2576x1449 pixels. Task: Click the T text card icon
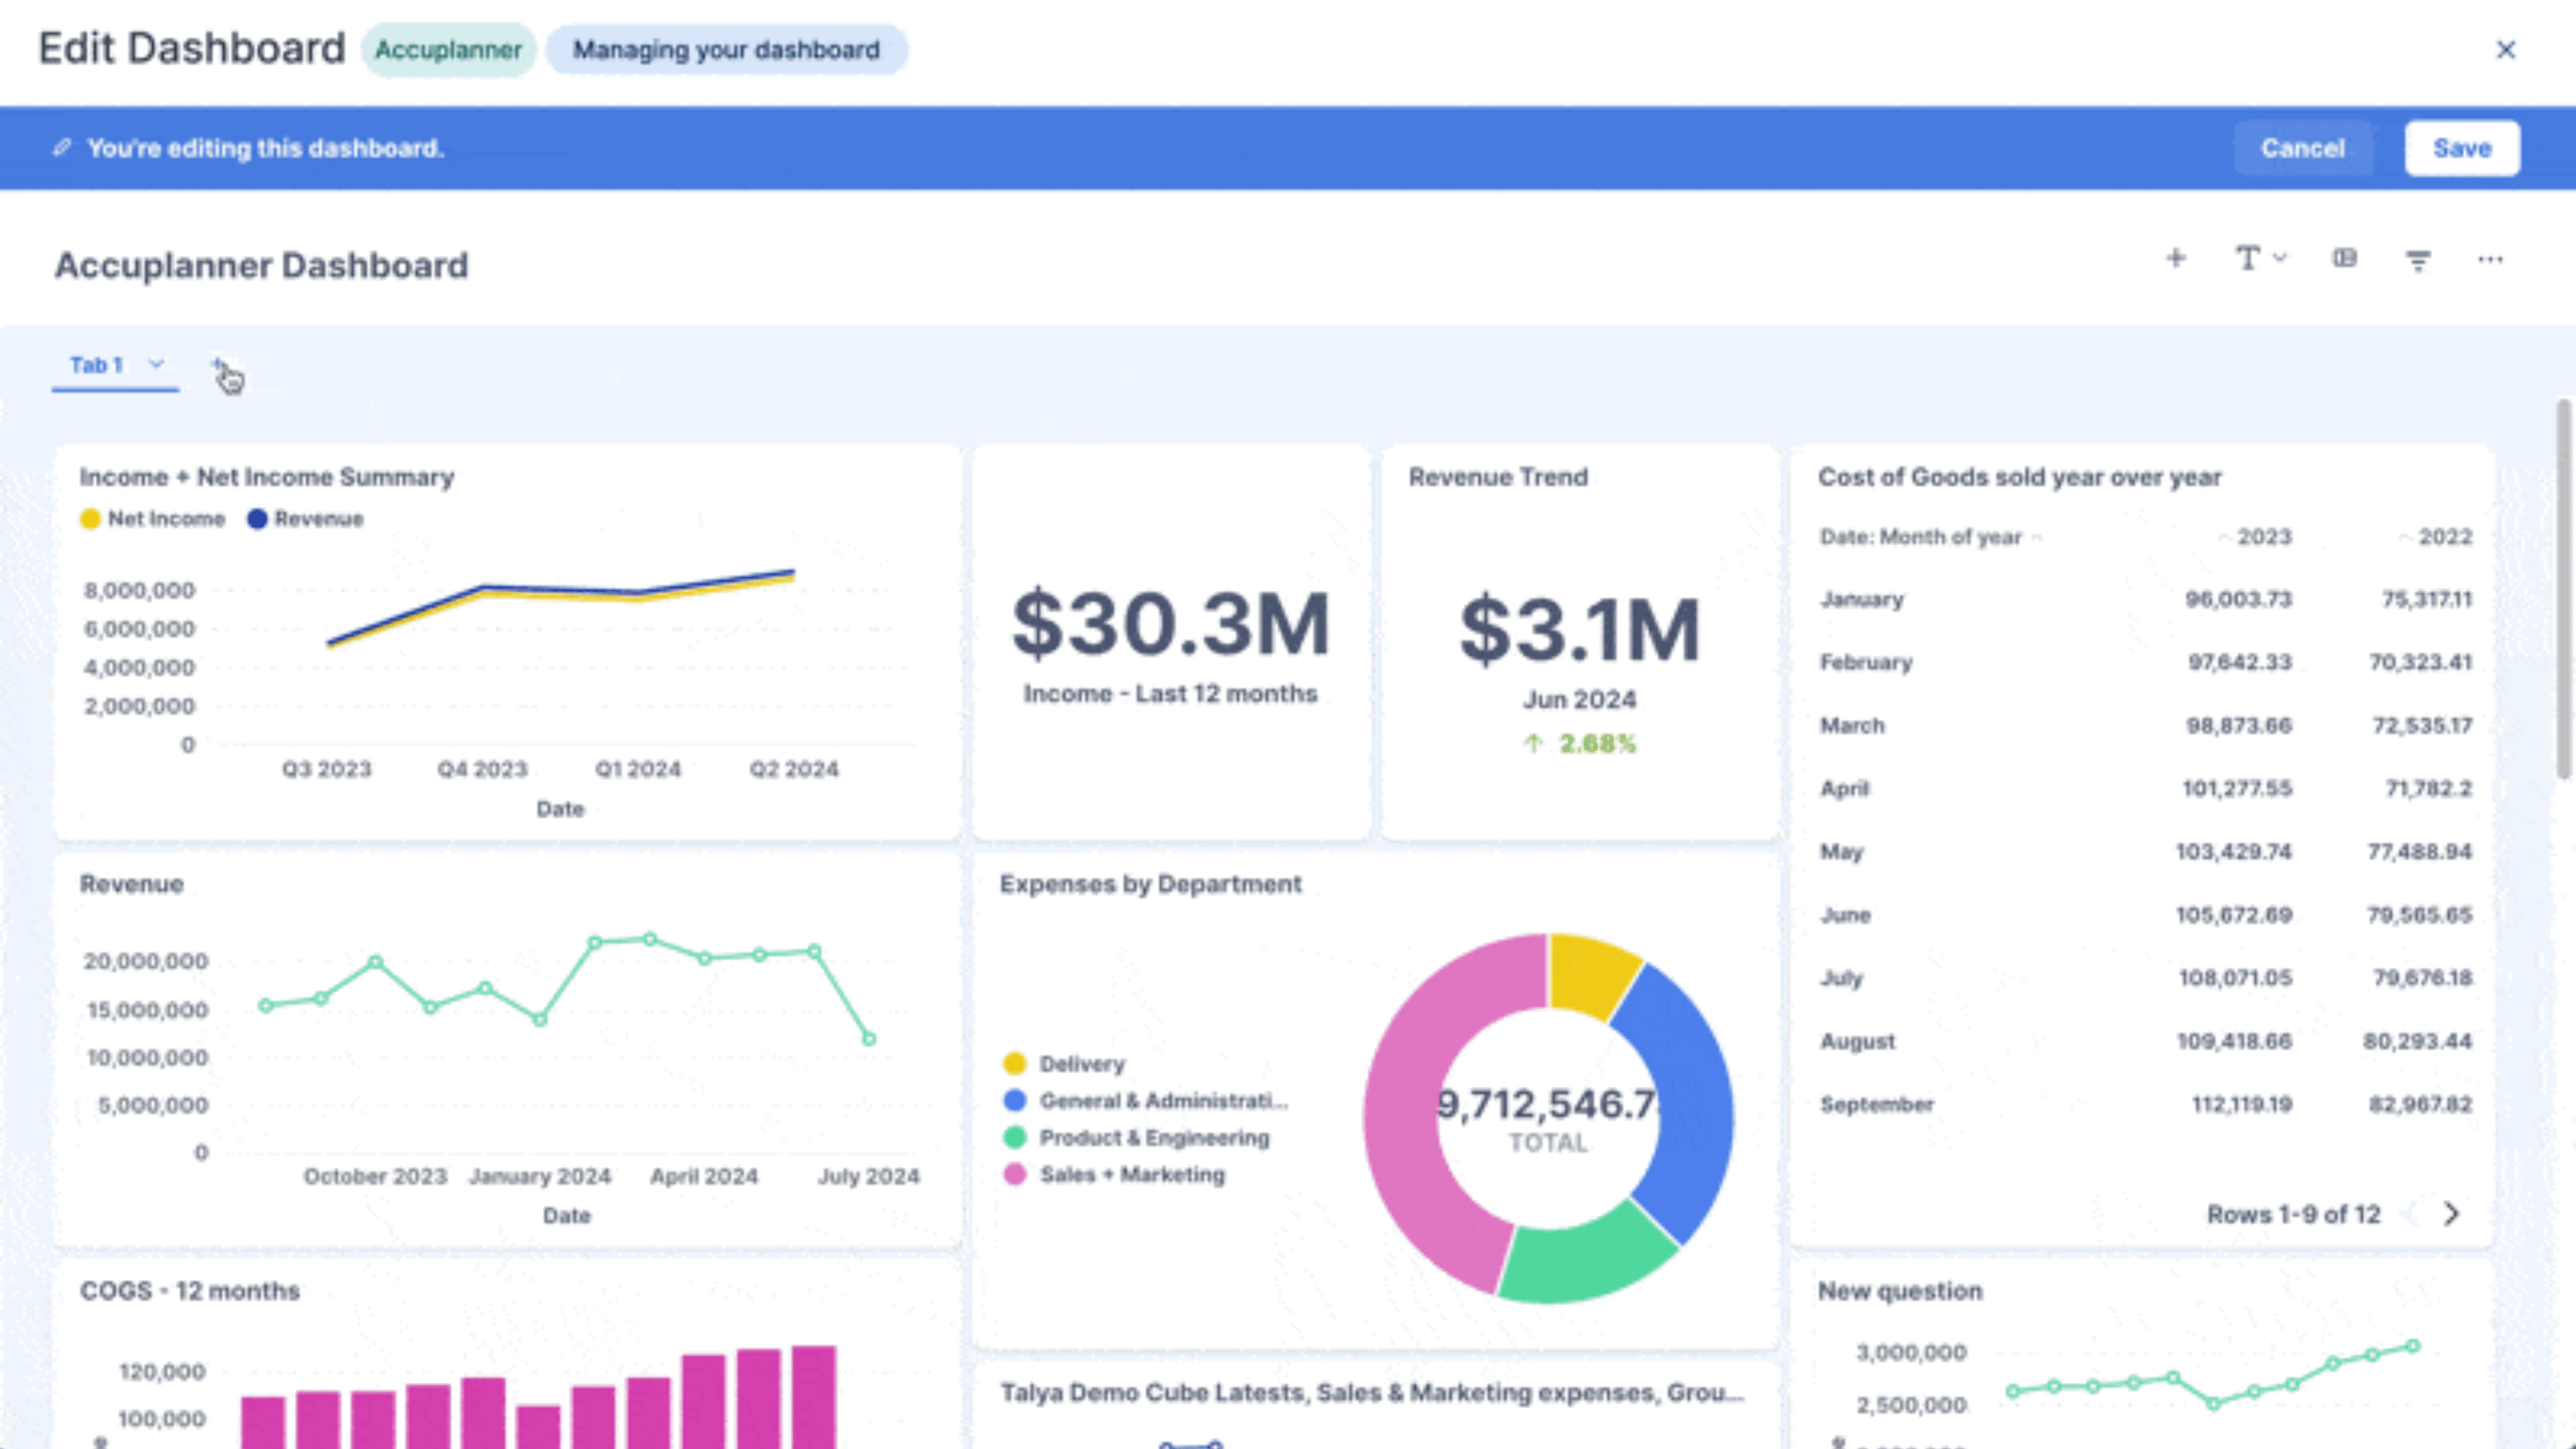tap(2247, 259)
